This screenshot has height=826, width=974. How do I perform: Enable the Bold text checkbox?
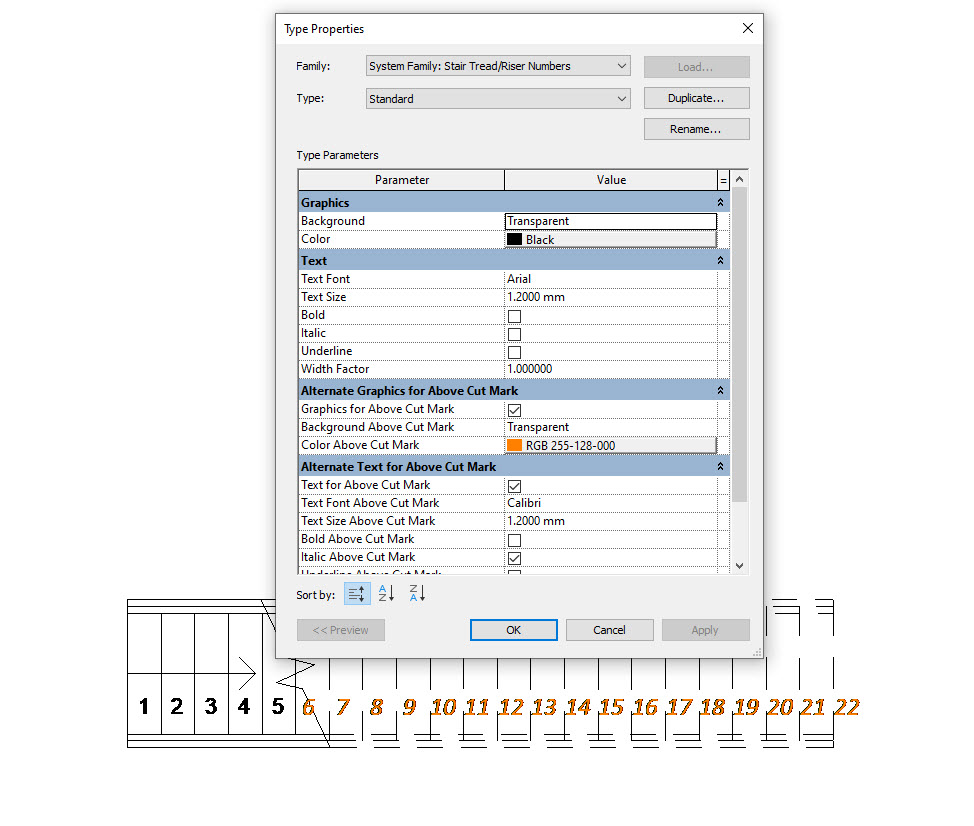click(x=514, y=315)
